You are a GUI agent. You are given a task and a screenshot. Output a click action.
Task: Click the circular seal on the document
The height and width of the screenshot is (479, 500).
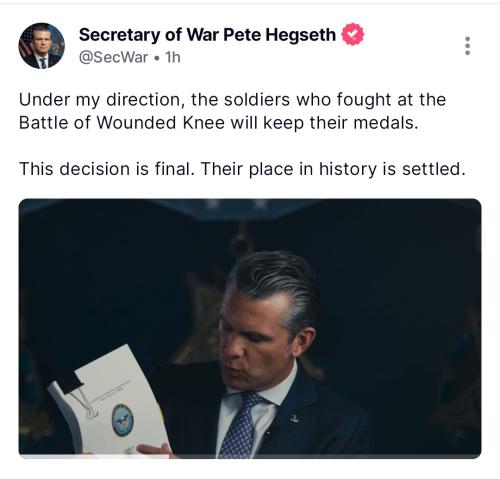pos(123,420)
